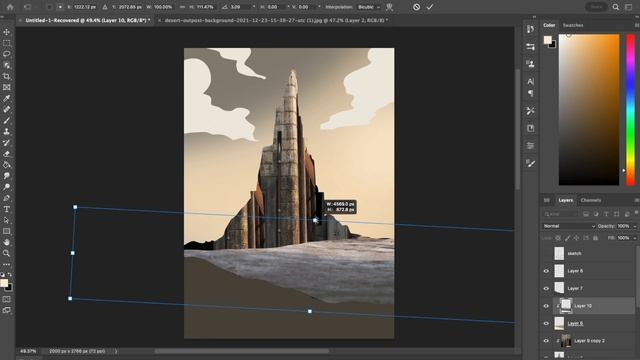Select the Lasso tool
The image size is (640, 360).
click(7, 54)
